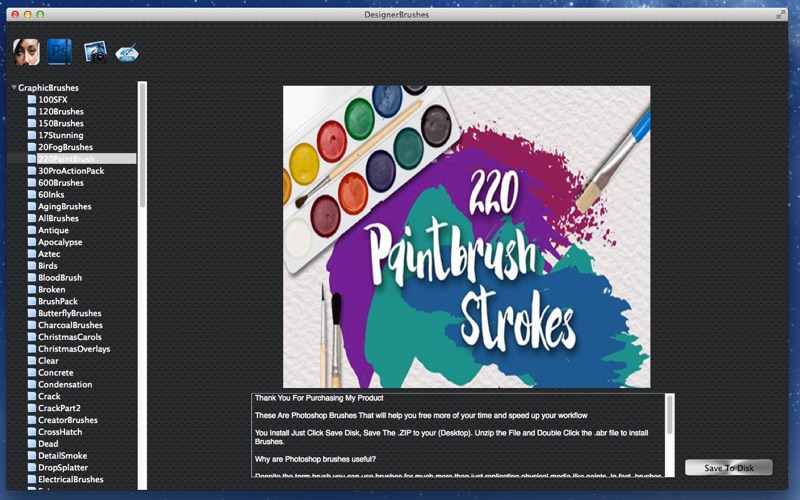Open the Photoshop Ps toolbar icon
This screenshot has height=500, width=800.
(60, 52)
